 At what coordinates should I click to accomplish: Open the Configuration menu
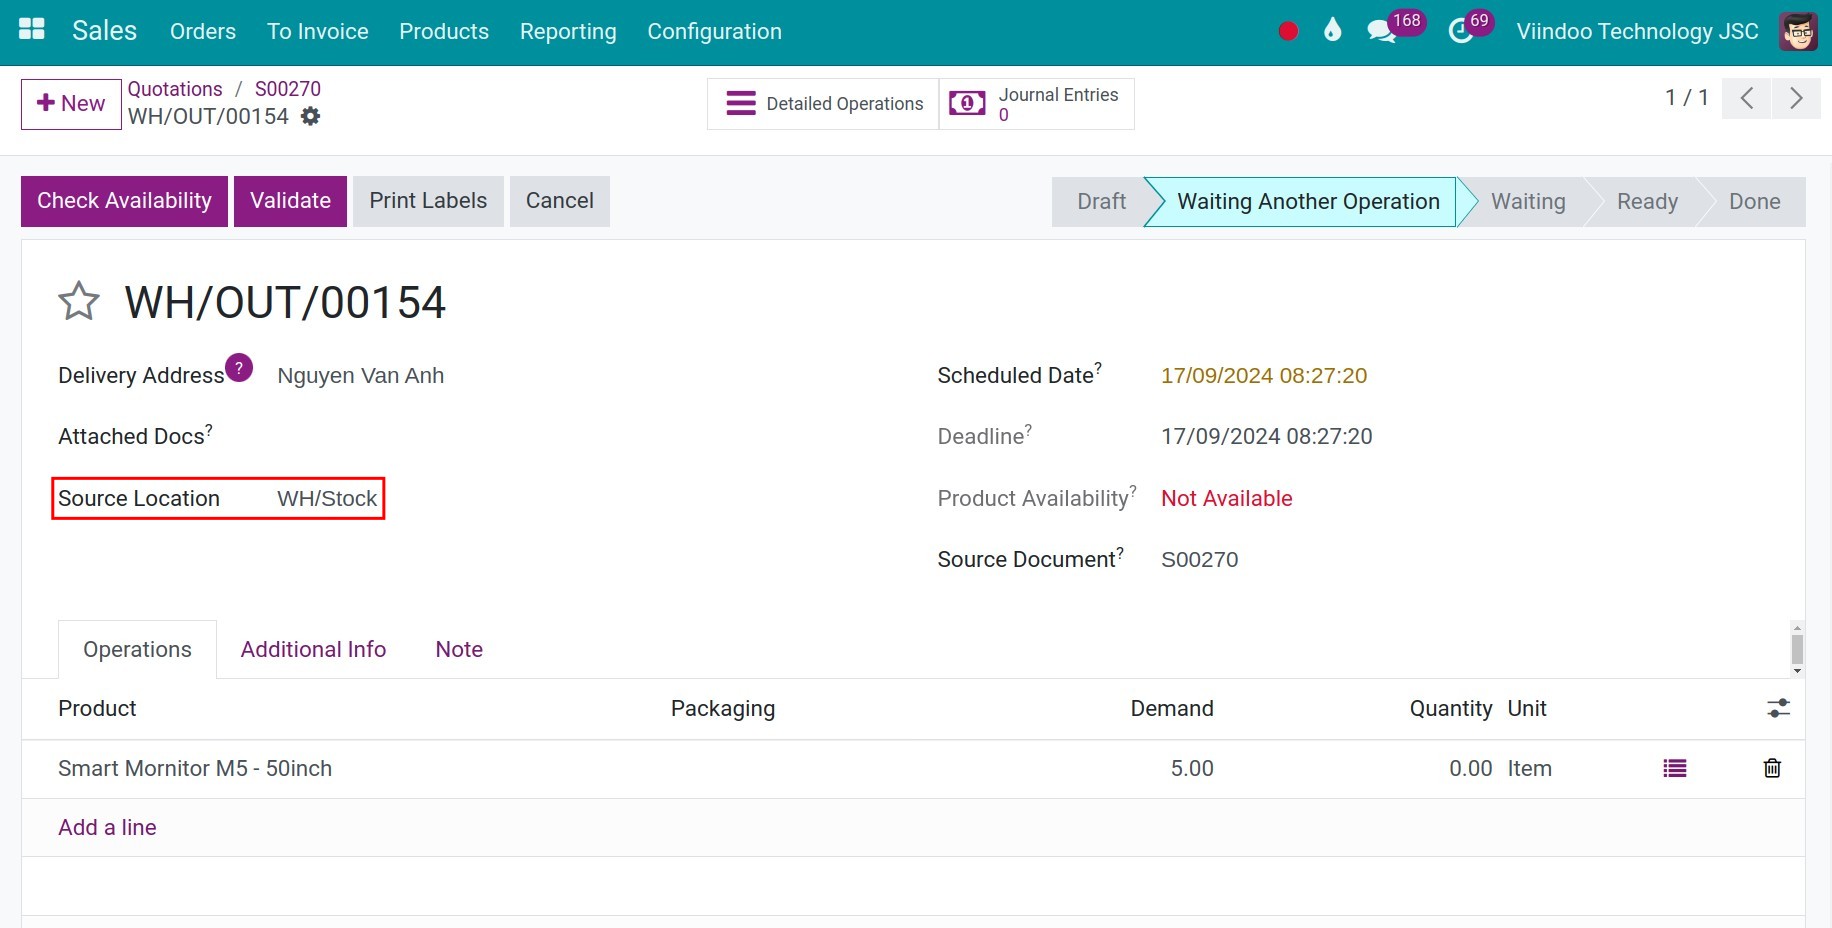click(714, 31)
